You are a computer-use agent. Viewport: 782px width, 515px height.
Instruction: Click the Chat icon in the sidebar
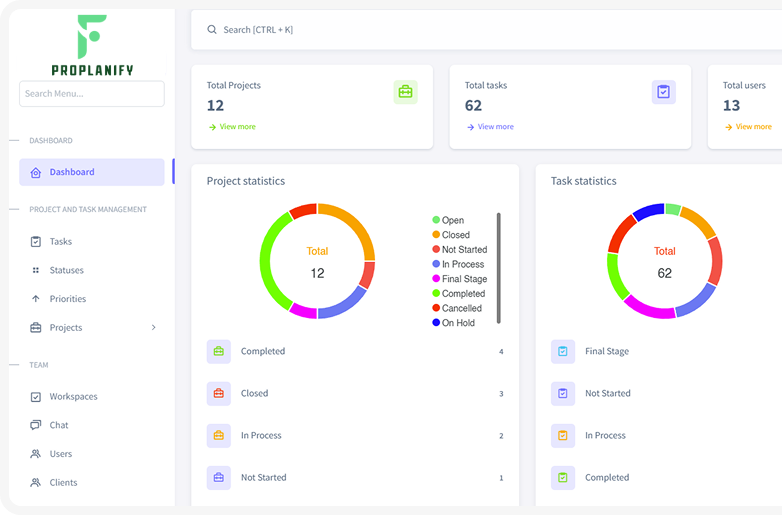point(36,425)
